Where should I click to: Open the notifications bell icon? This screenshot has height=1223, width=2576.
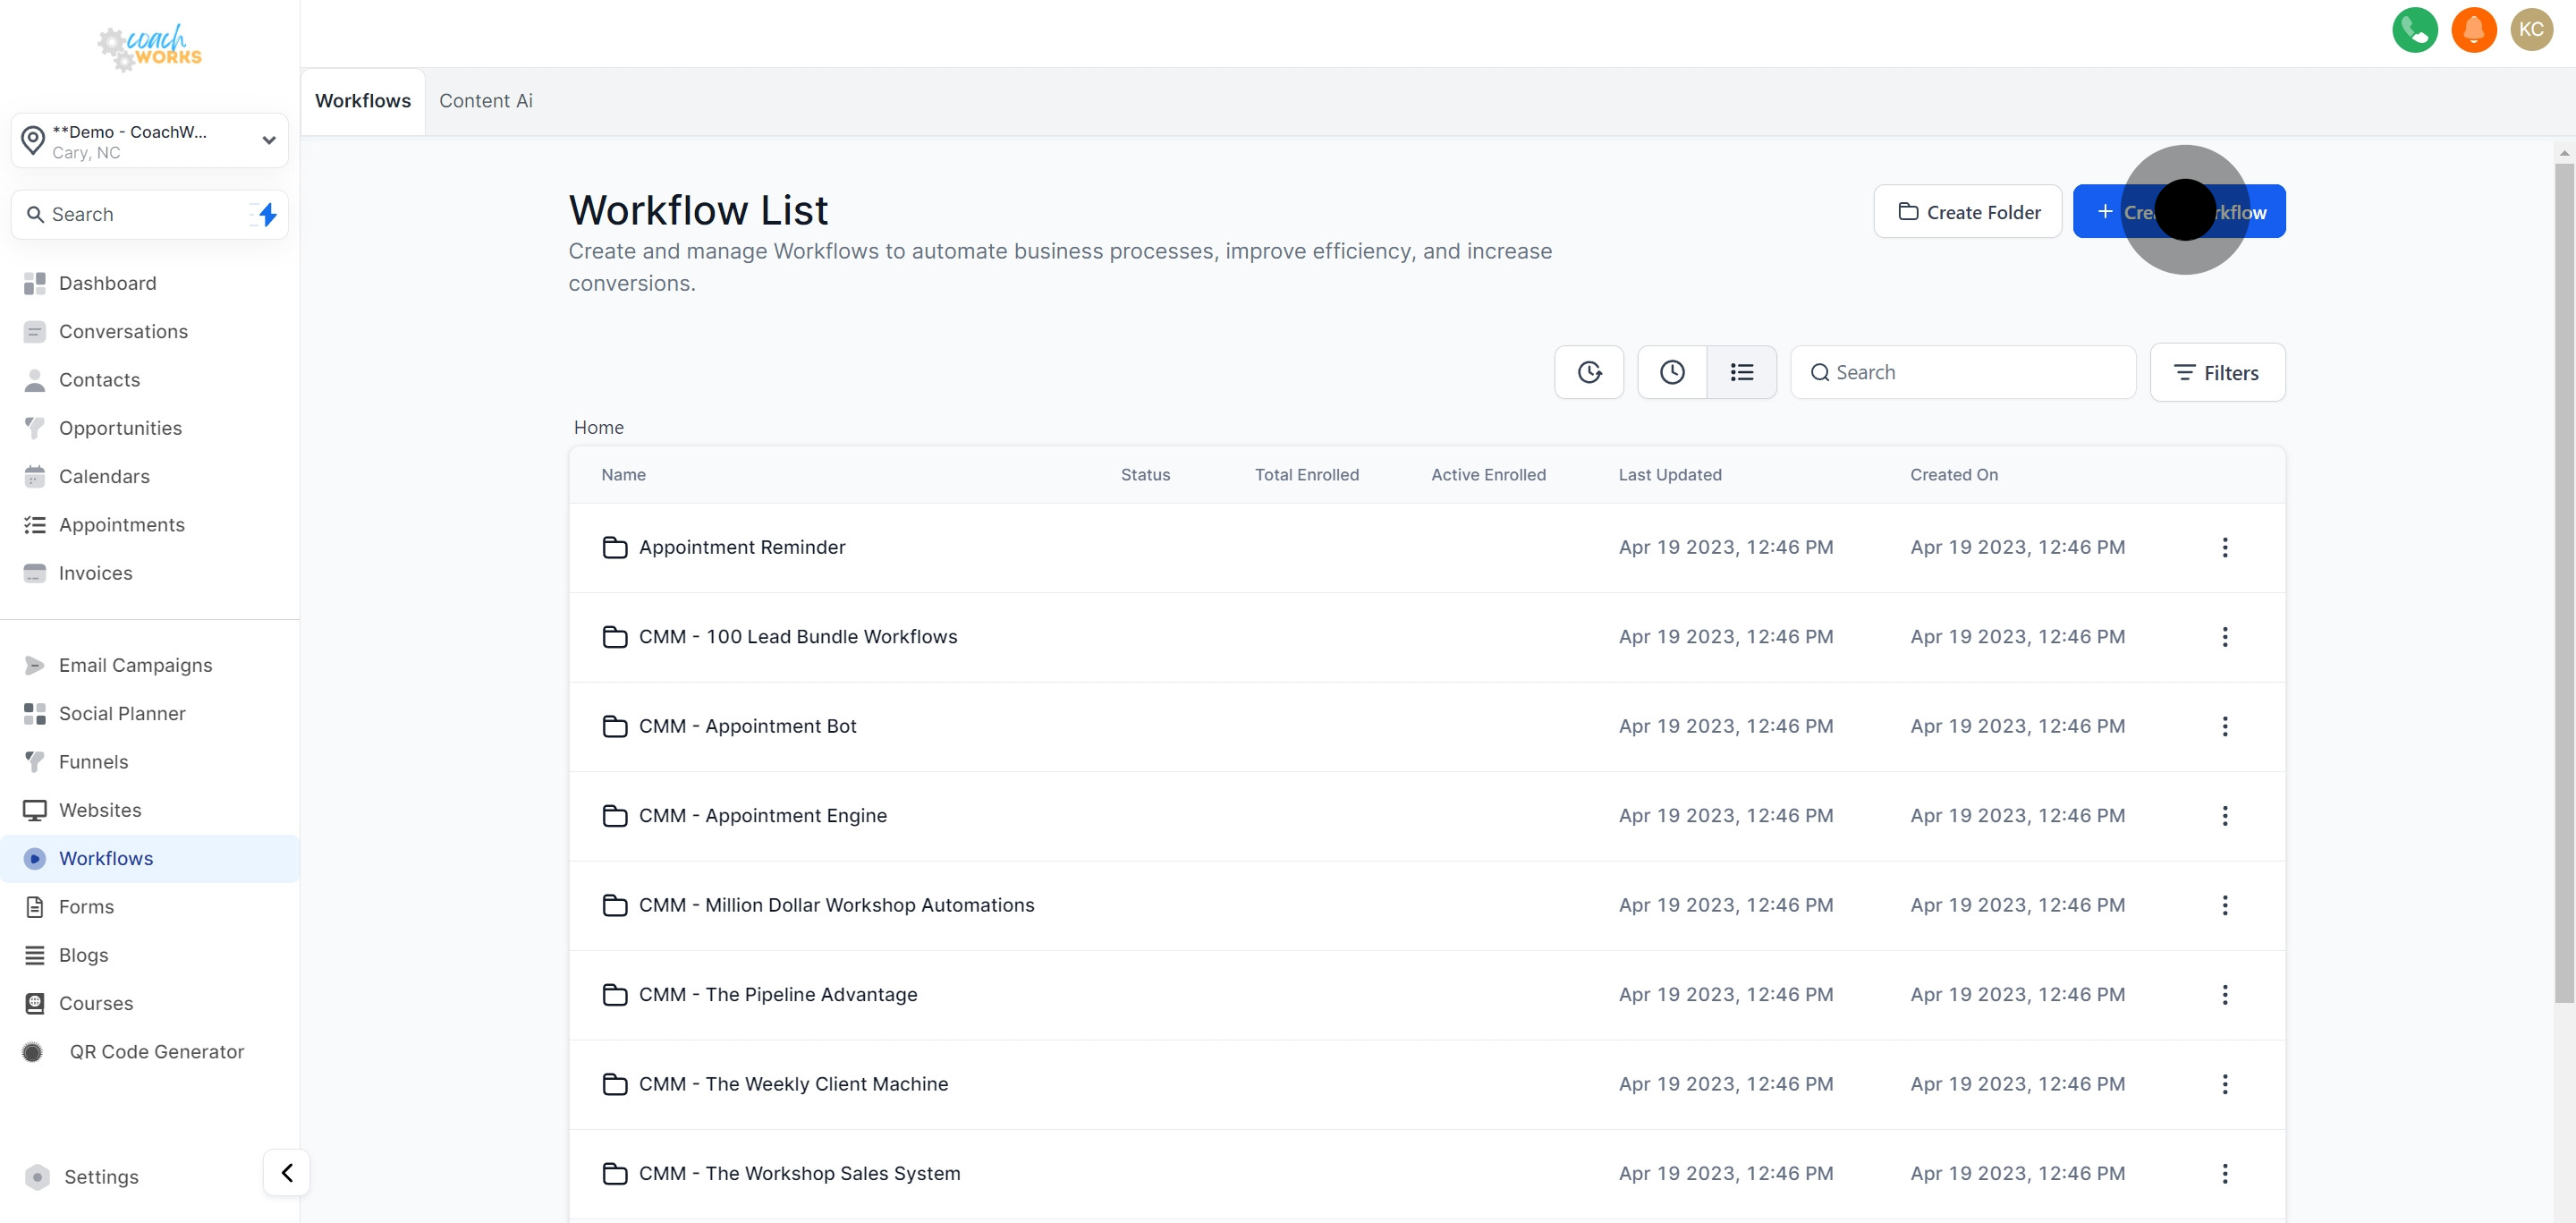point(2474,29)
